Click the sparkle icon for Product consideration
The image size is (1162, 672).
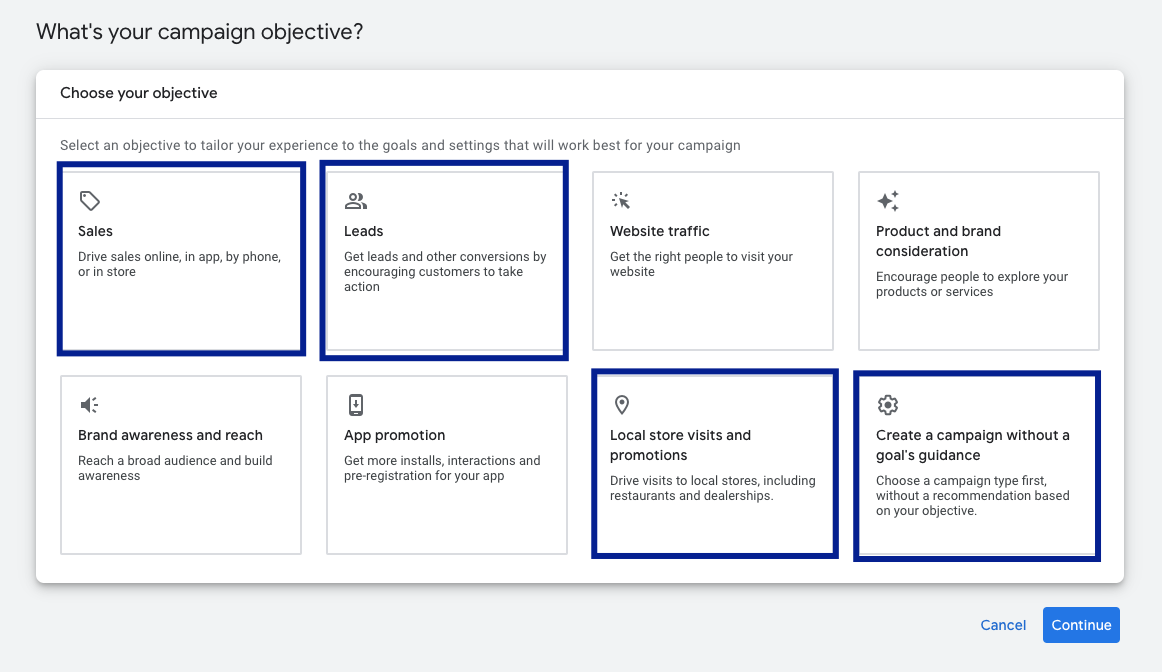887,201
